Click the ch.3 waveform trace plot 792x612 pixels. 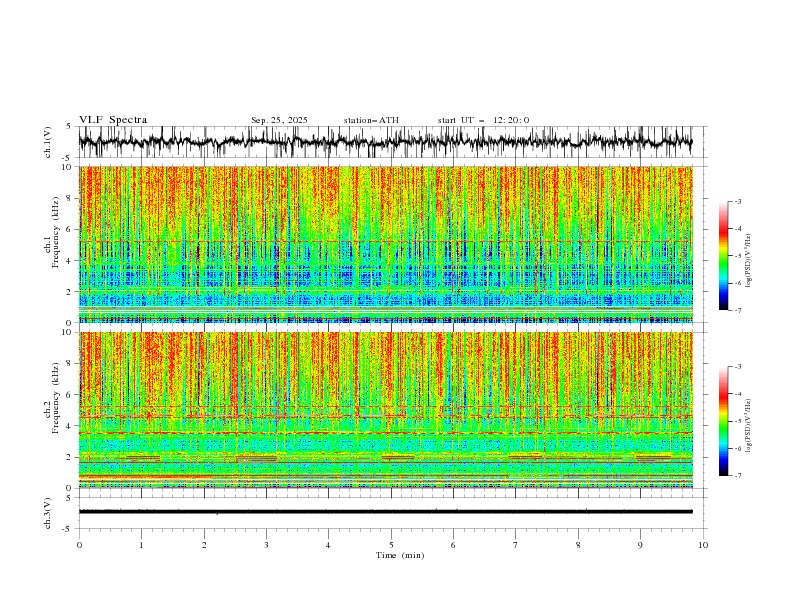[386, 512]
